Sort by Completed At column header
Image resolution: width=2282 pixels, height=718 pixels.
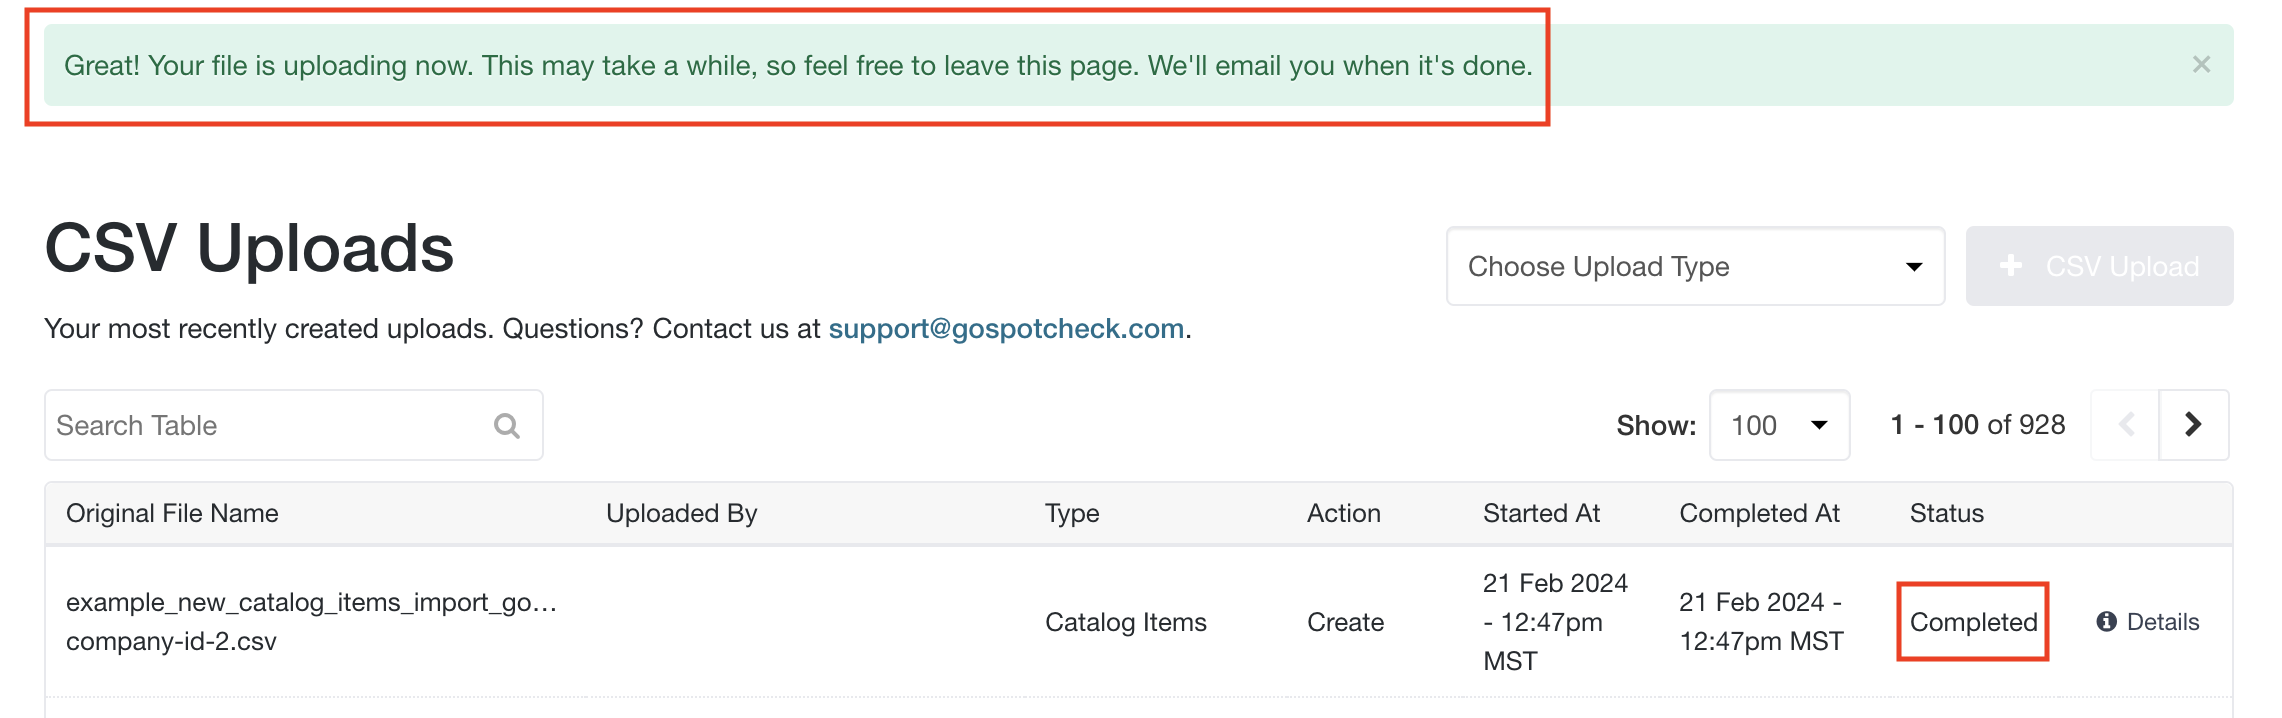tap(1759, 513)
